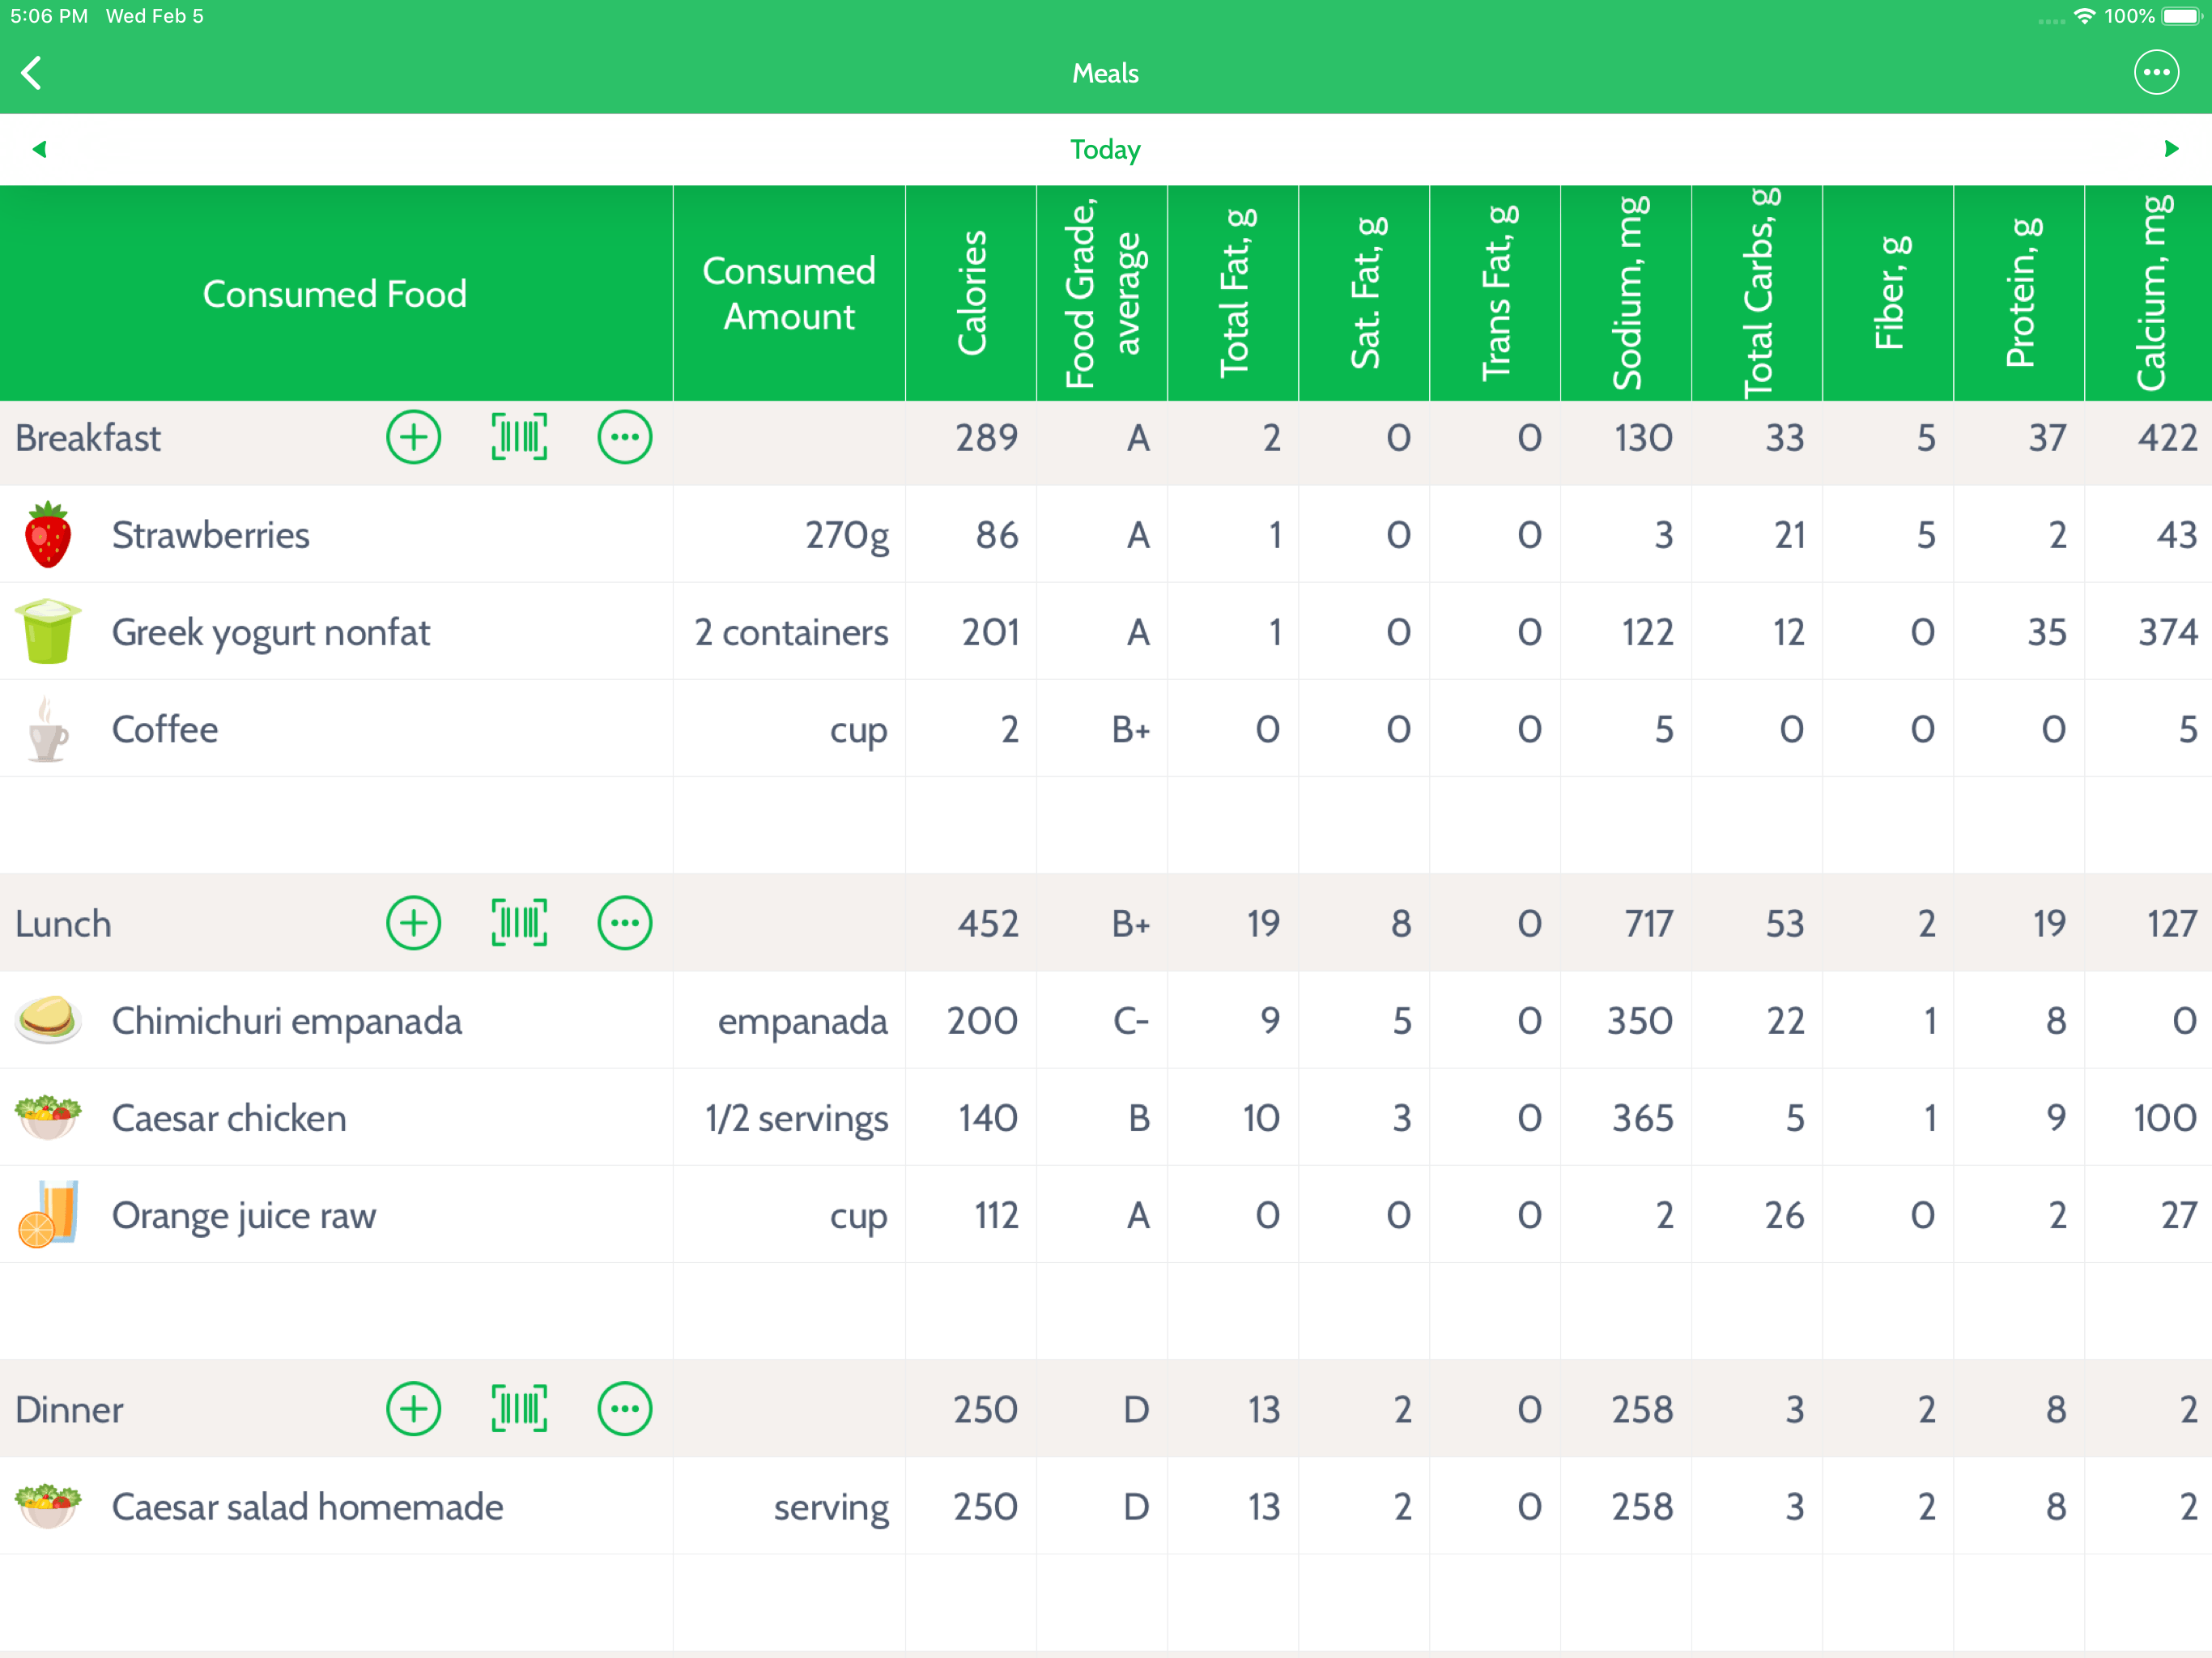
Task: Open the barcode scanner for Lunch
Action: 519,923
